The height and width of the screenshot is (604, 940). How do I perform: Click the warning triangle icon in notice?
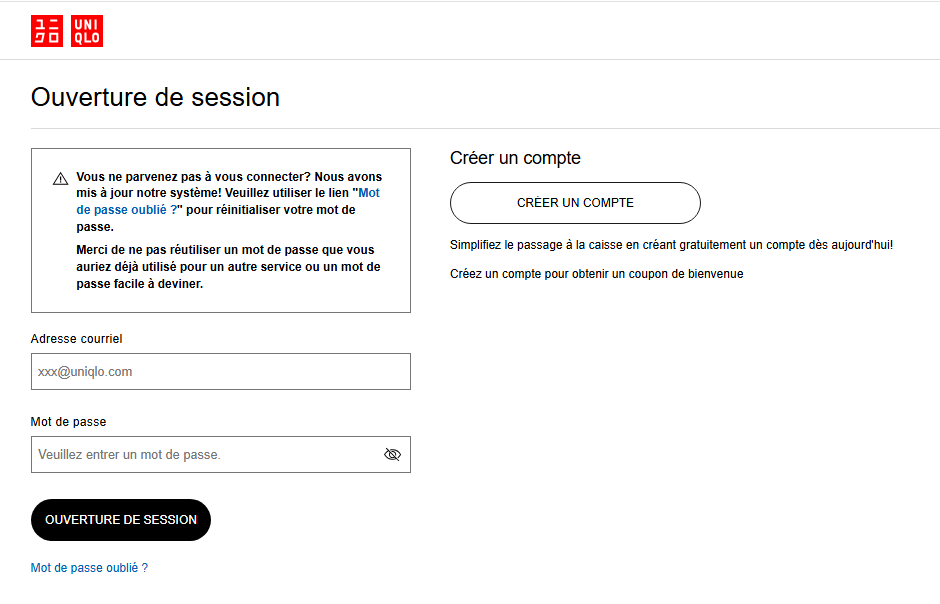[x=61, y=179]
